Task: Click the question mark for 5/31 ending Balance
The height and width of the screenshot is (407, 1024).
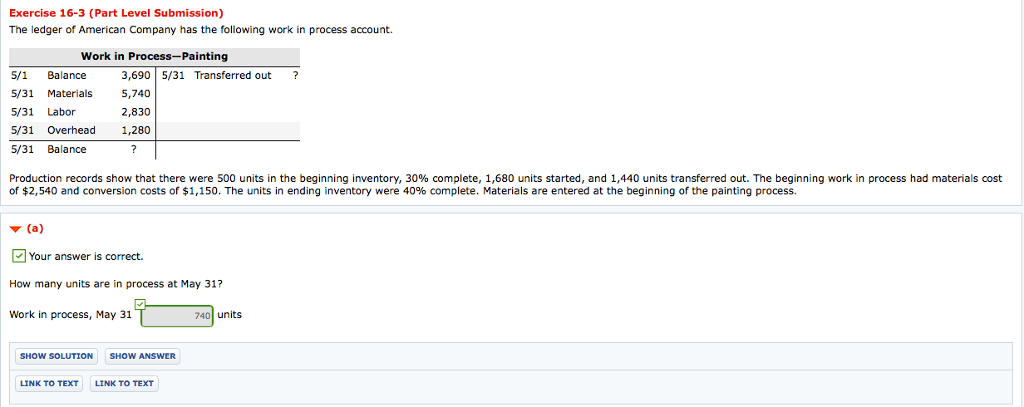Action: pos(133,149)
